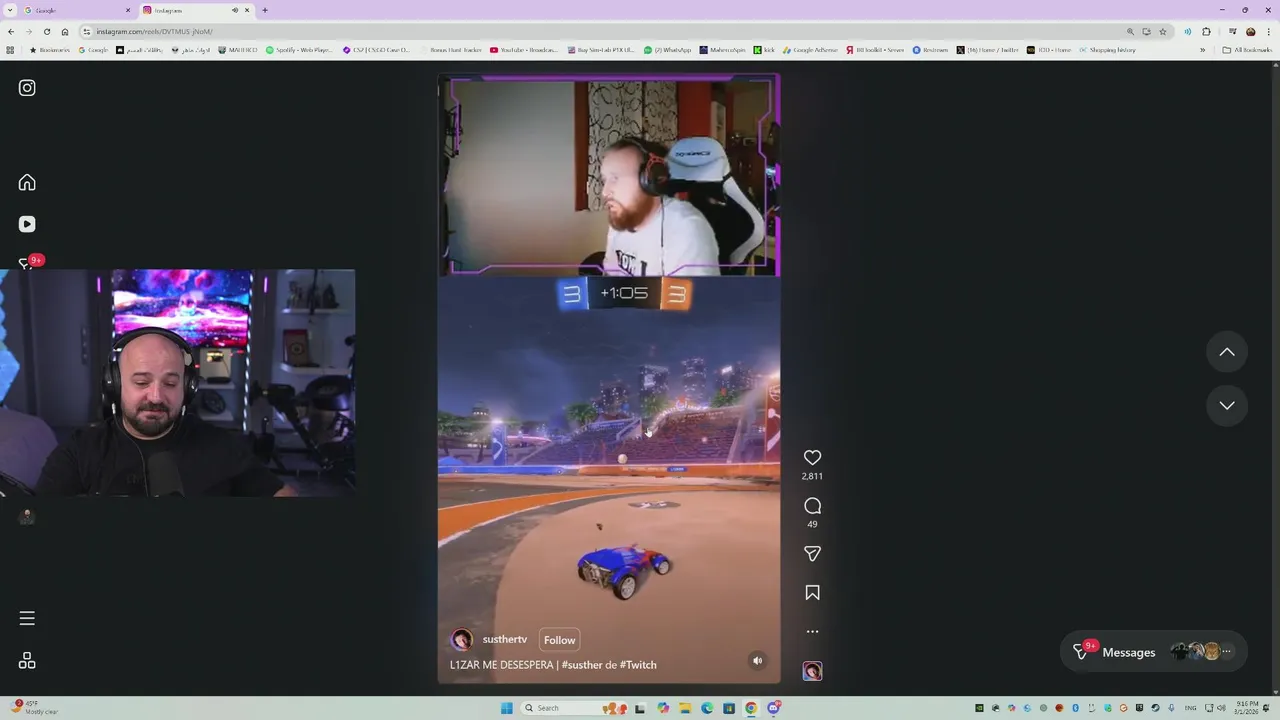Reload the page
The image size is (1280, 720).
(47, 32)
